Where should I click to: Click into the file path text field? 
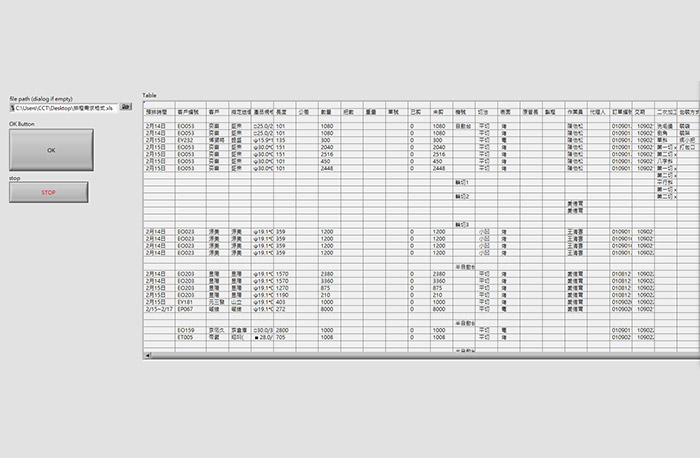(65, 107)
